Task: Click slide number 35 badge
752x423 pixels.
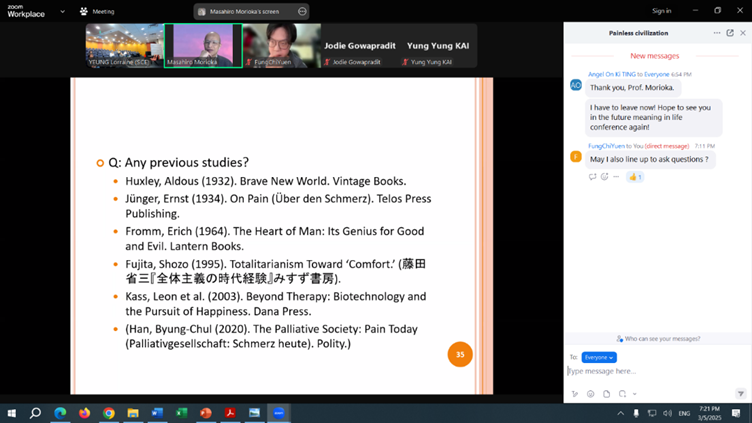Action: pyautogui.click(x=460, y=354)
